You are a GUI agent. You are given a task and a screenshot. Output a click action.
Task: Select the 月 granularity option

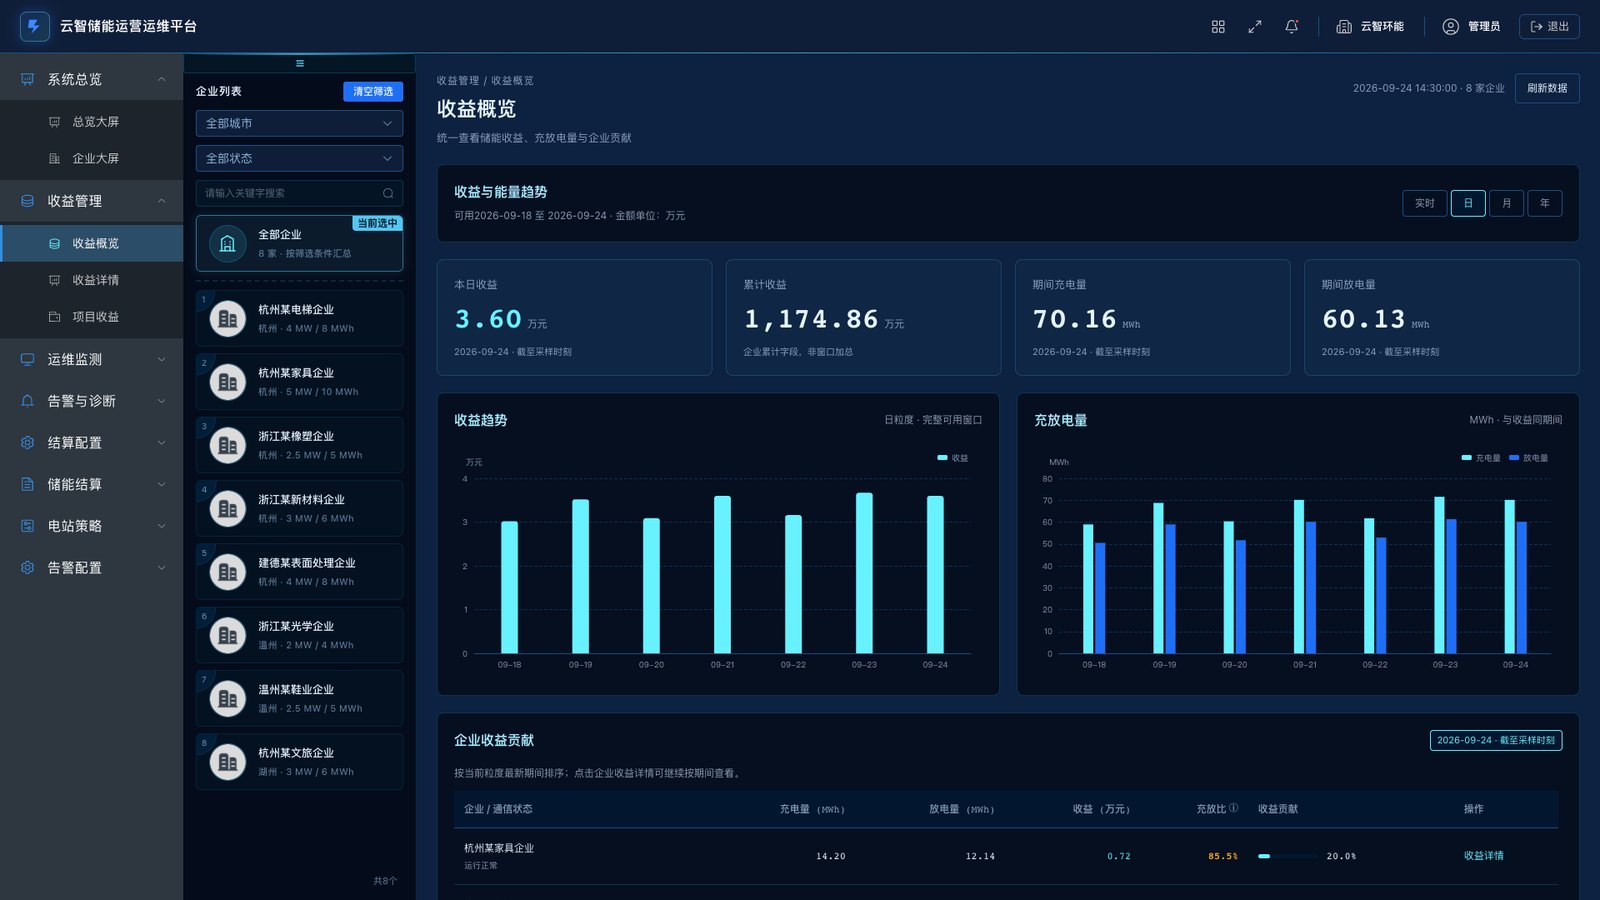pyautogui.click(x=1506, y=203)
